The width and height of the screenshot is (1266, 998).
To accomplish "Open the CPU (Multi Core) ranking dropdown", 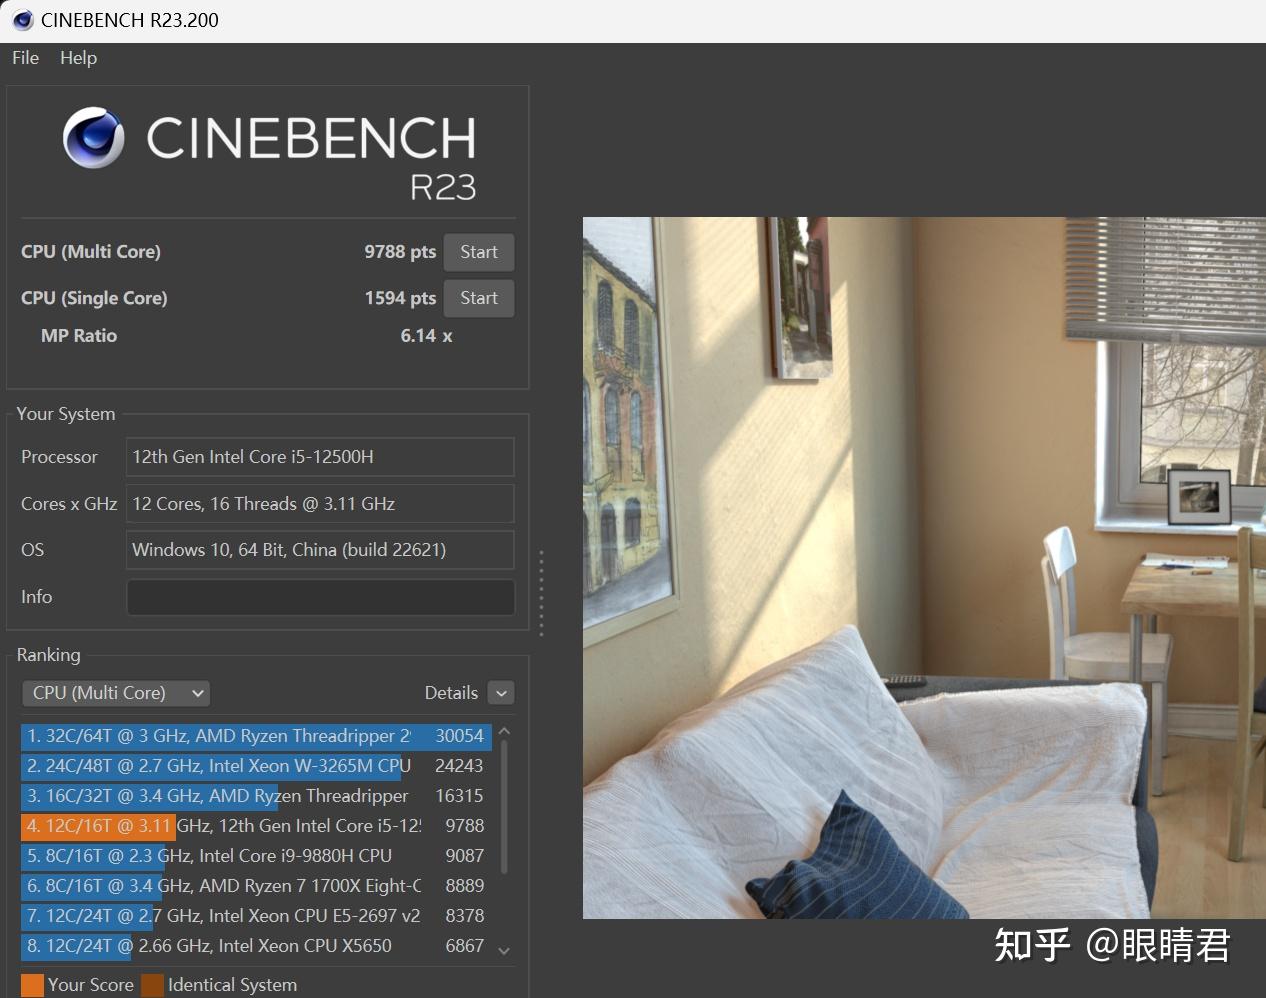I will point(116,693).
